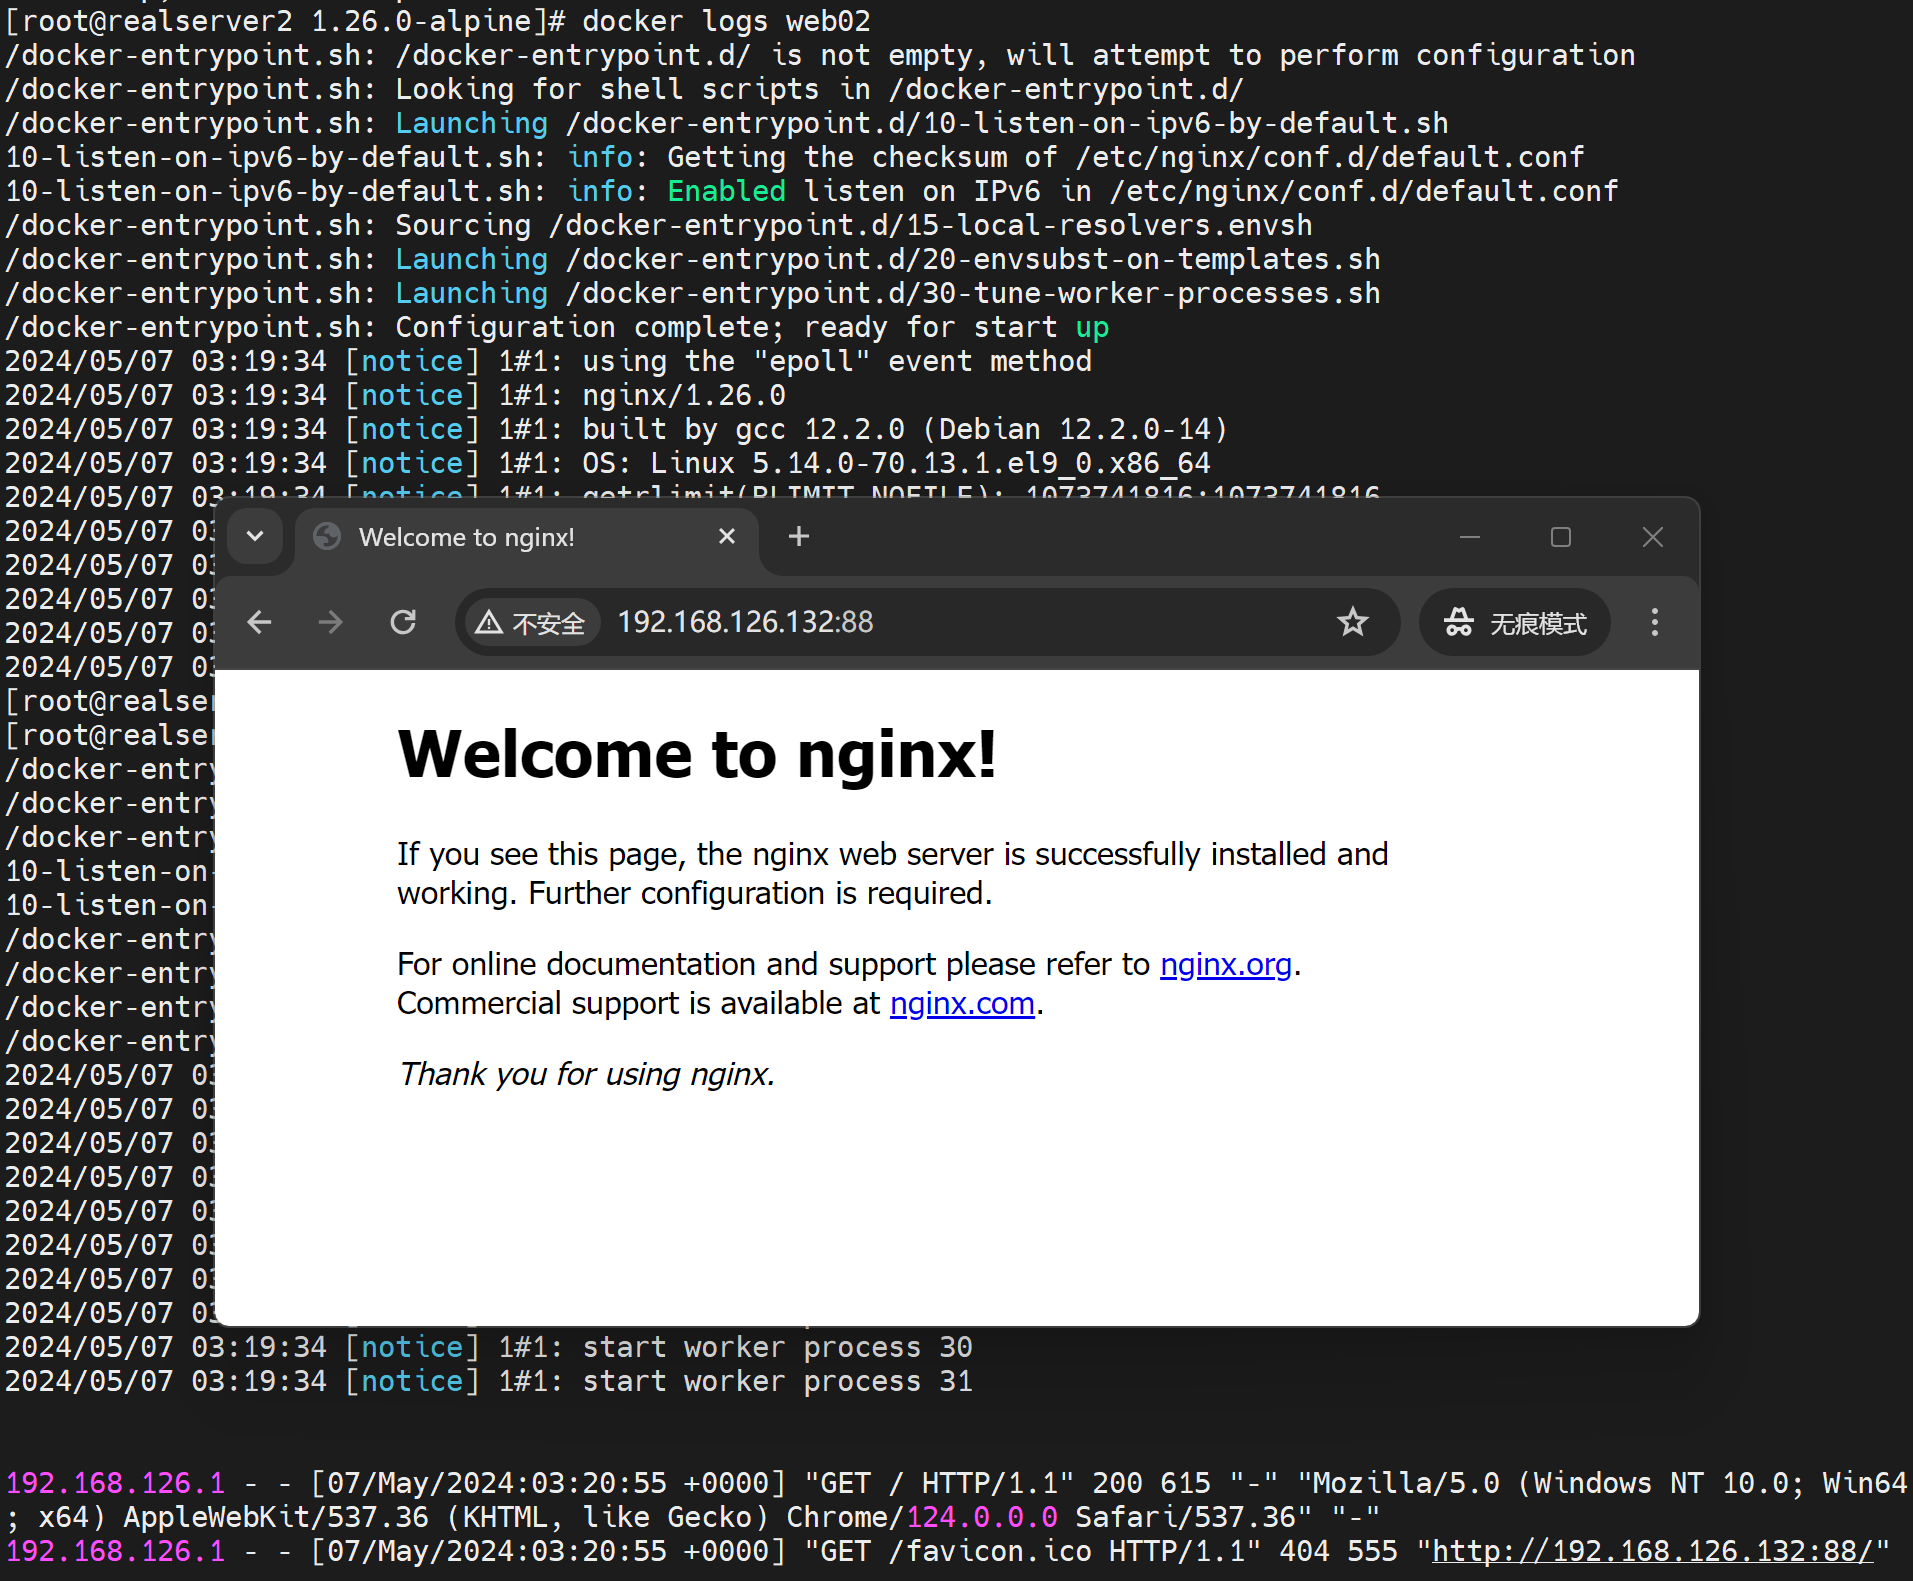Screen dimensions: 1913x1581
Task: Minimize the browser window
Action: coord(1469,537)
